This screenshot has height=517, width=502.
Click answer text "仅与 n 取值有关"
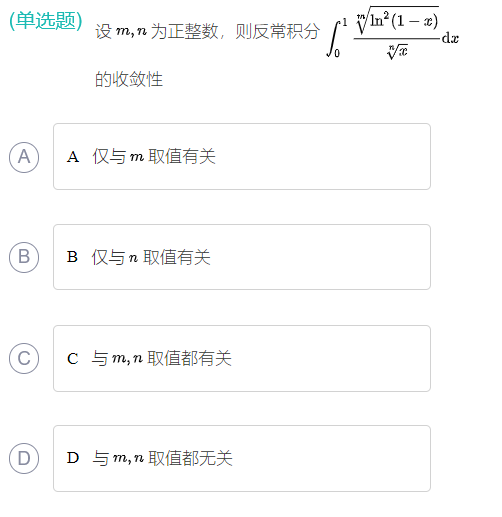[x=151, y=257]
